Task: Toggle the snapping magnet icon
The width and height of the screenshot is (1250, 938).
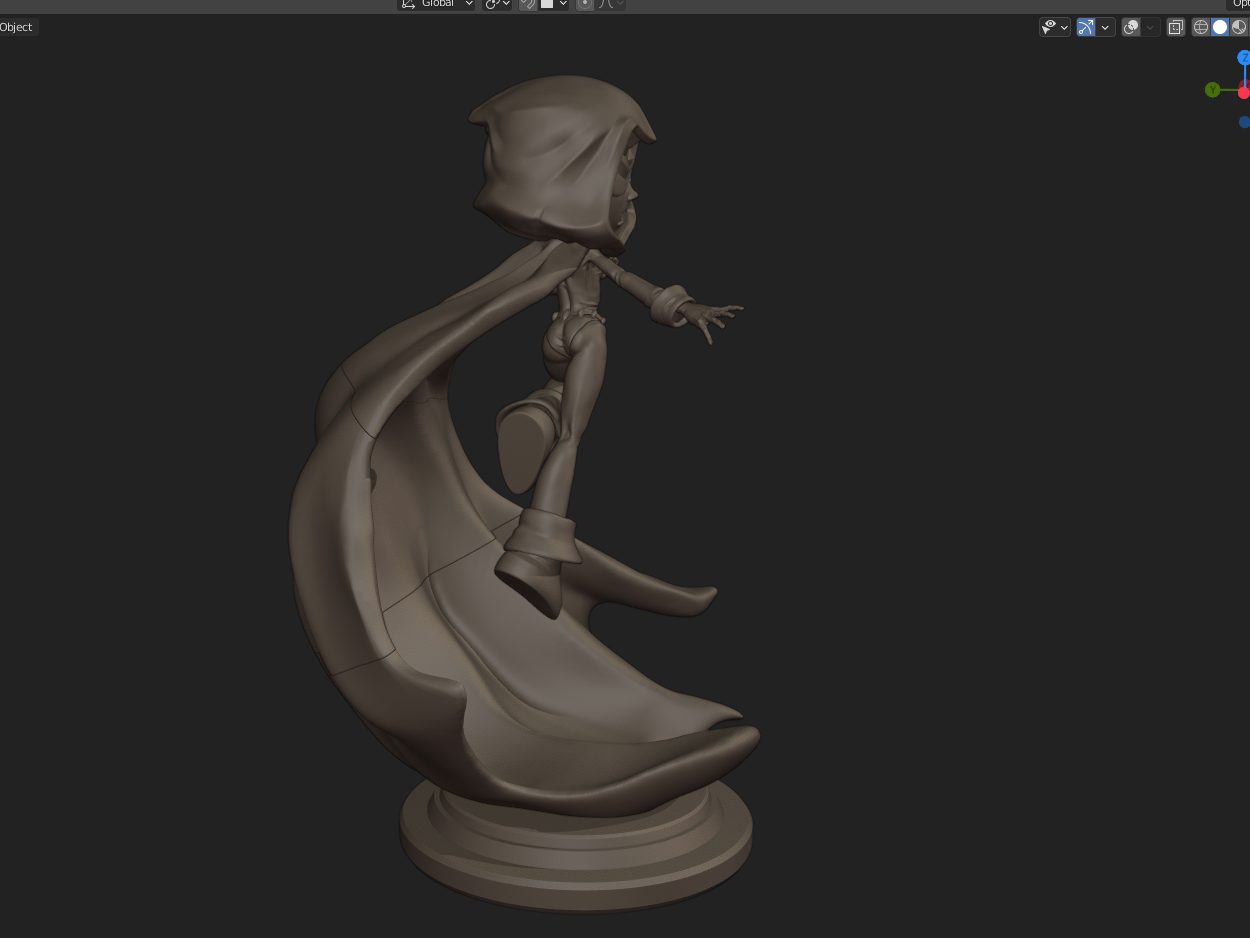Action: tap(528, 4)
